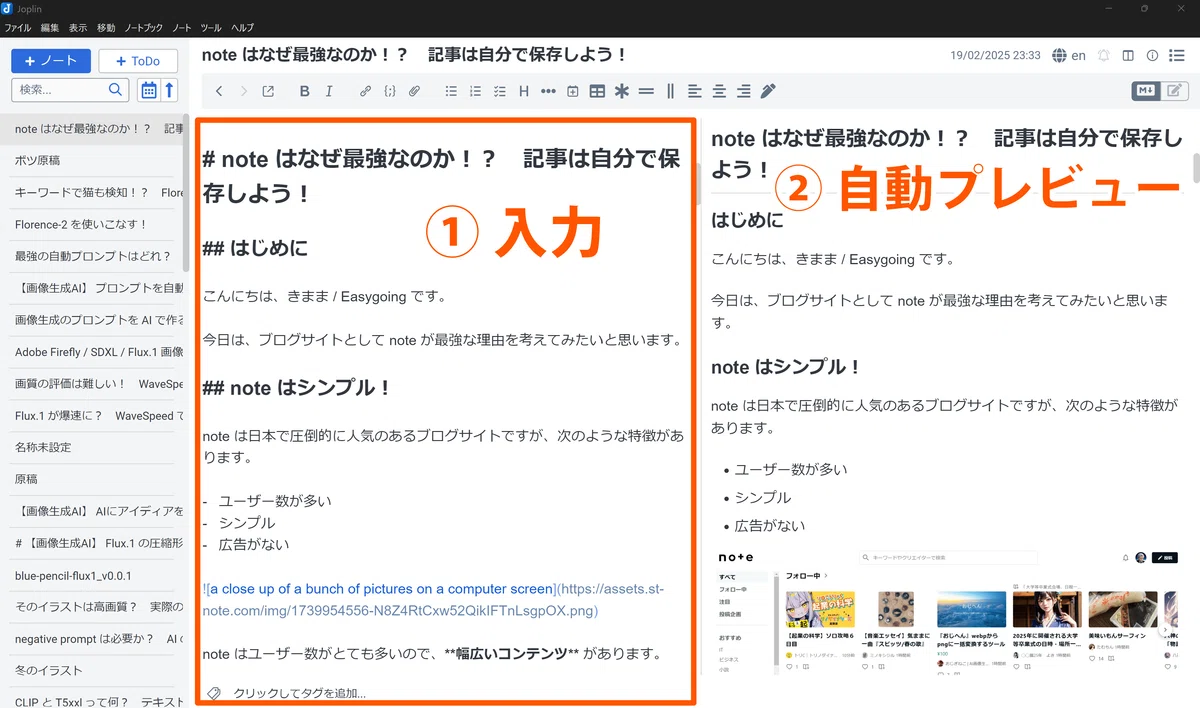This screenshot has width=1200, height=708.
Task: Click the double horizontal line toolbar icon
Action: (x=646, y=91)
